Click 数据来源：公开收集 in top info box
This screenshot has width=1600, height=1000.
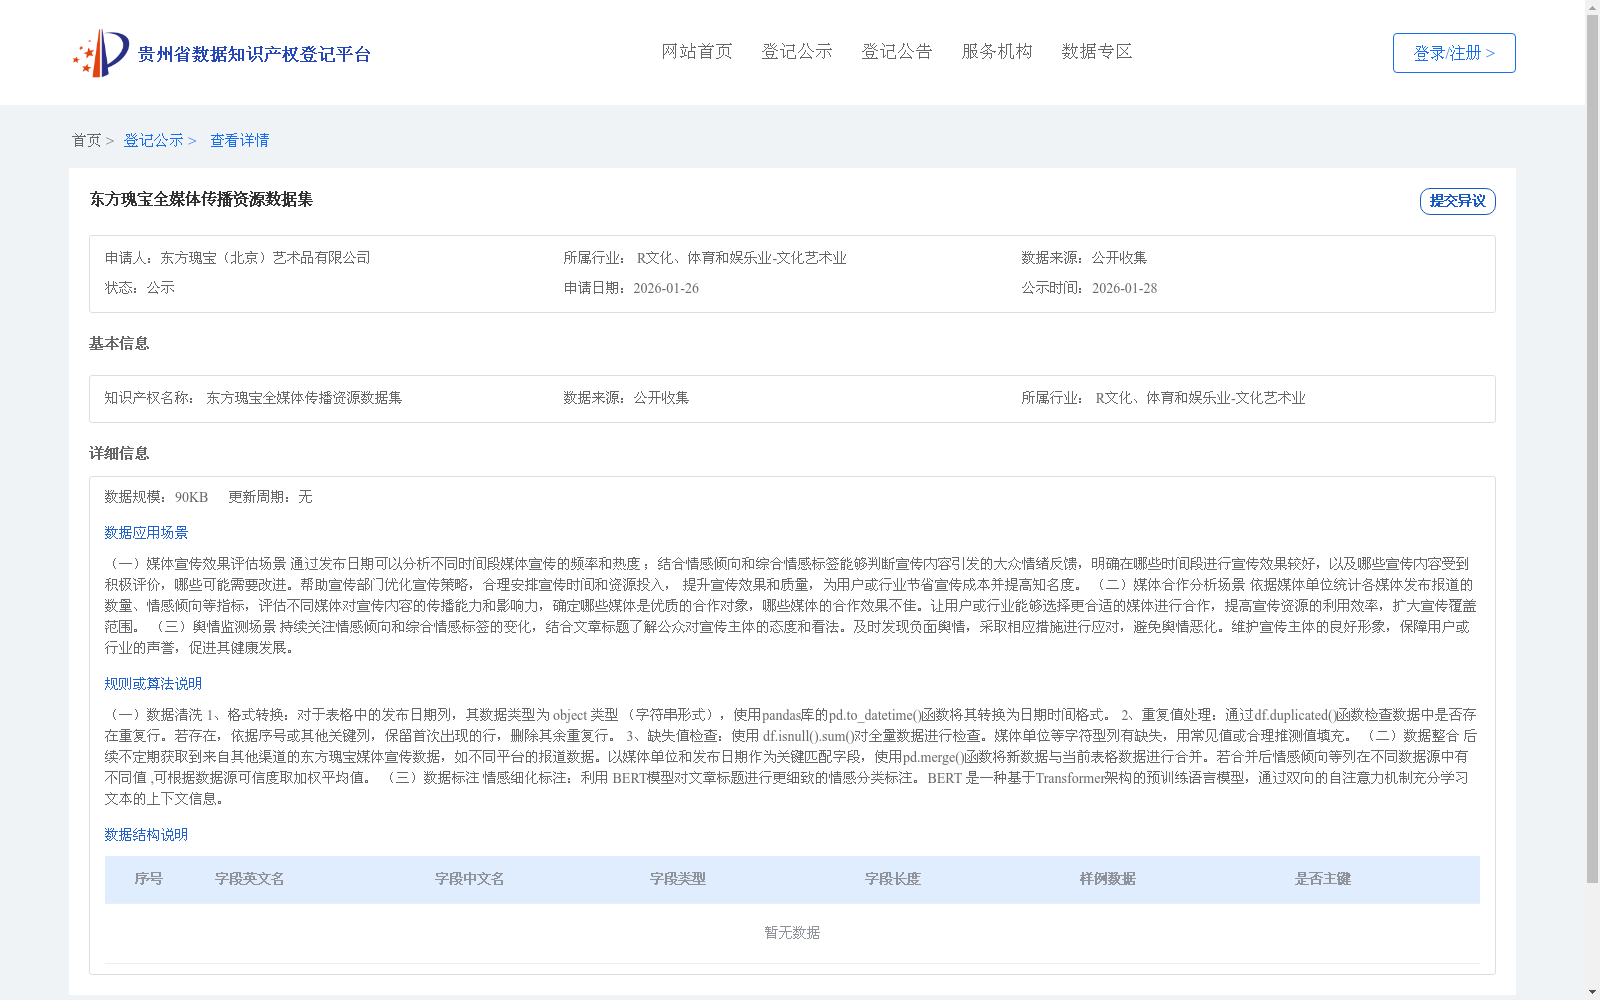[1084, 258]
